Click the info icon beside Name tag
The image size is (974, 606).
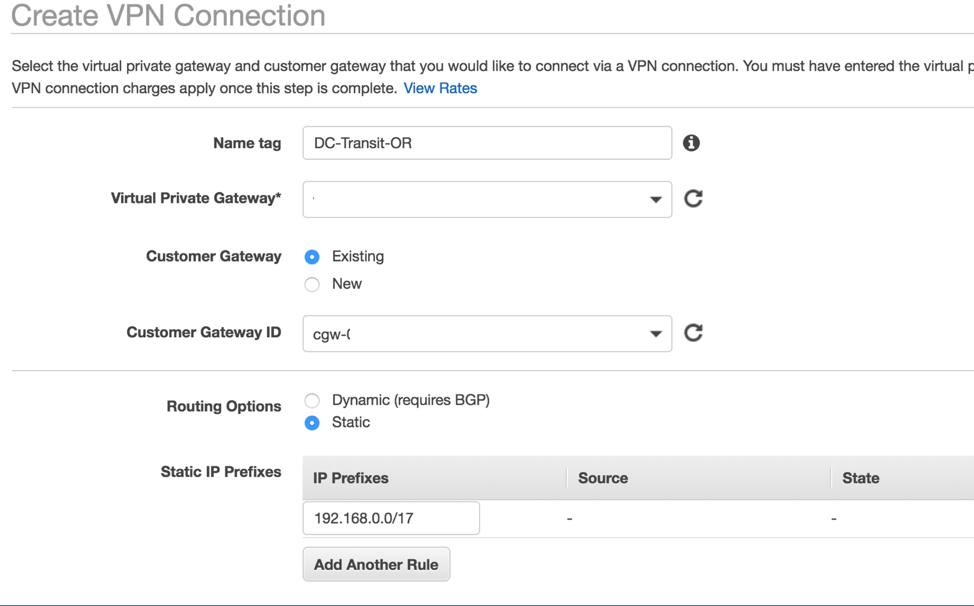[x=691, y=143]
